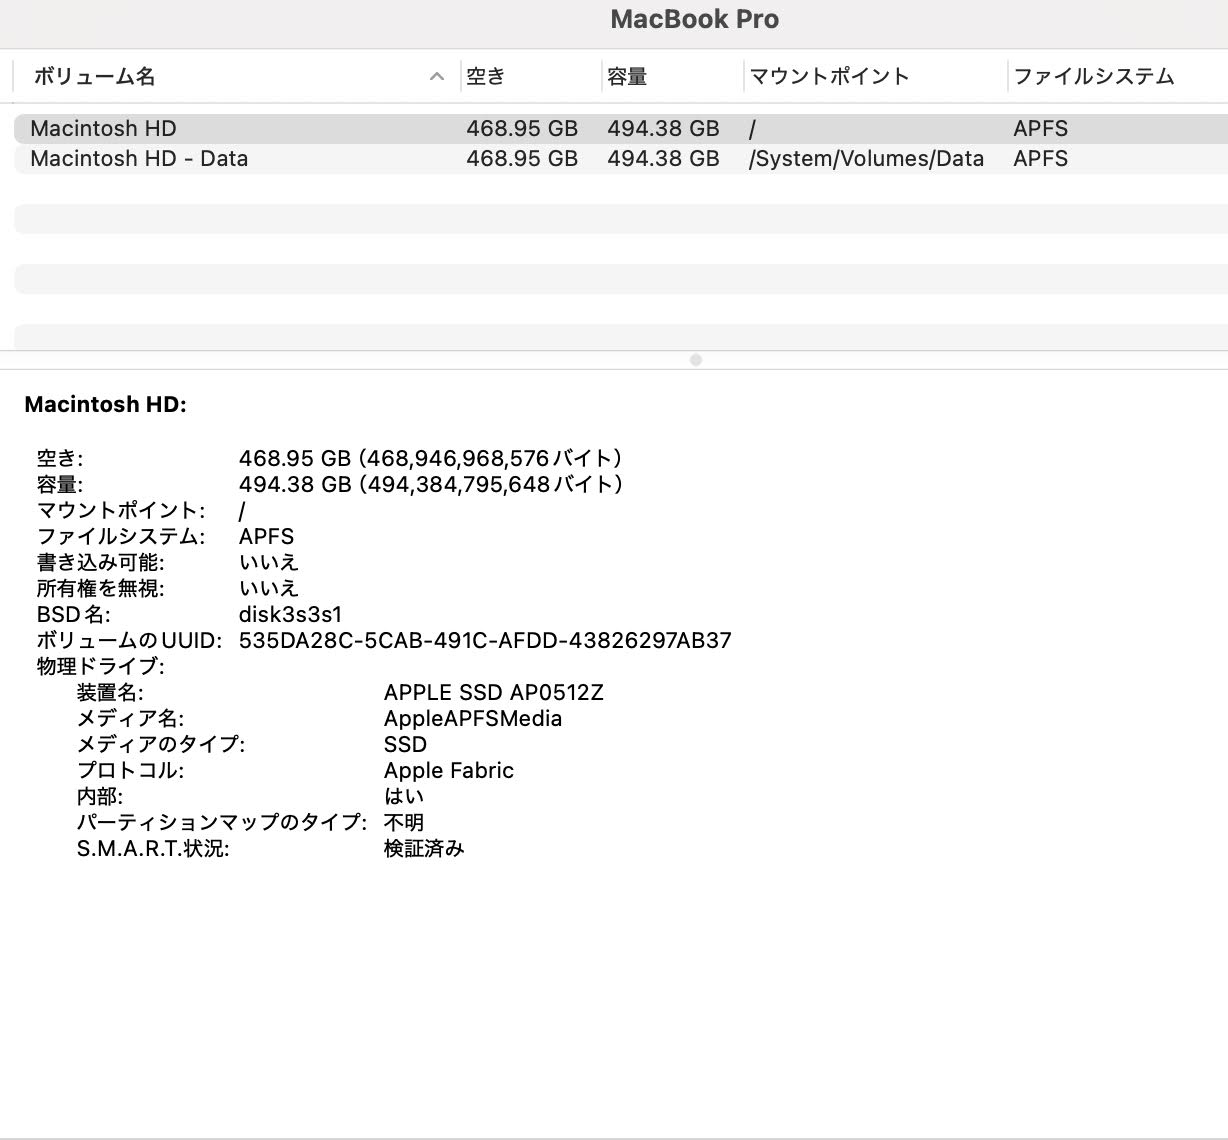Click the APPLE SSD AP0512Z device name
The image size is (1228, 1140).
(x=494, y=692)
